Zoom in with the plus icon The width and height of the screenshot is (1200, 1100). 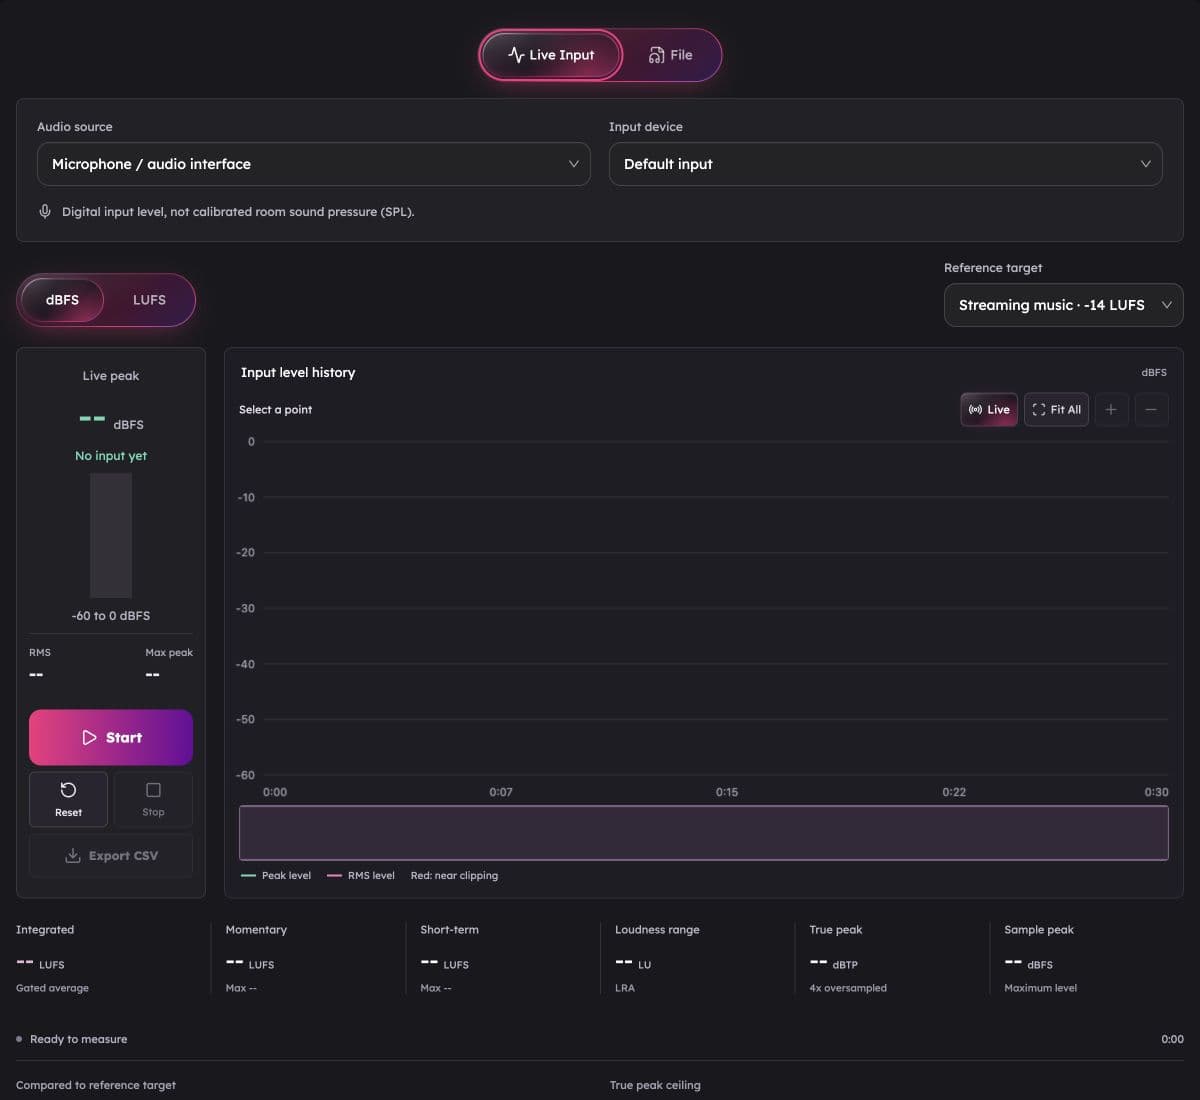1111,410
